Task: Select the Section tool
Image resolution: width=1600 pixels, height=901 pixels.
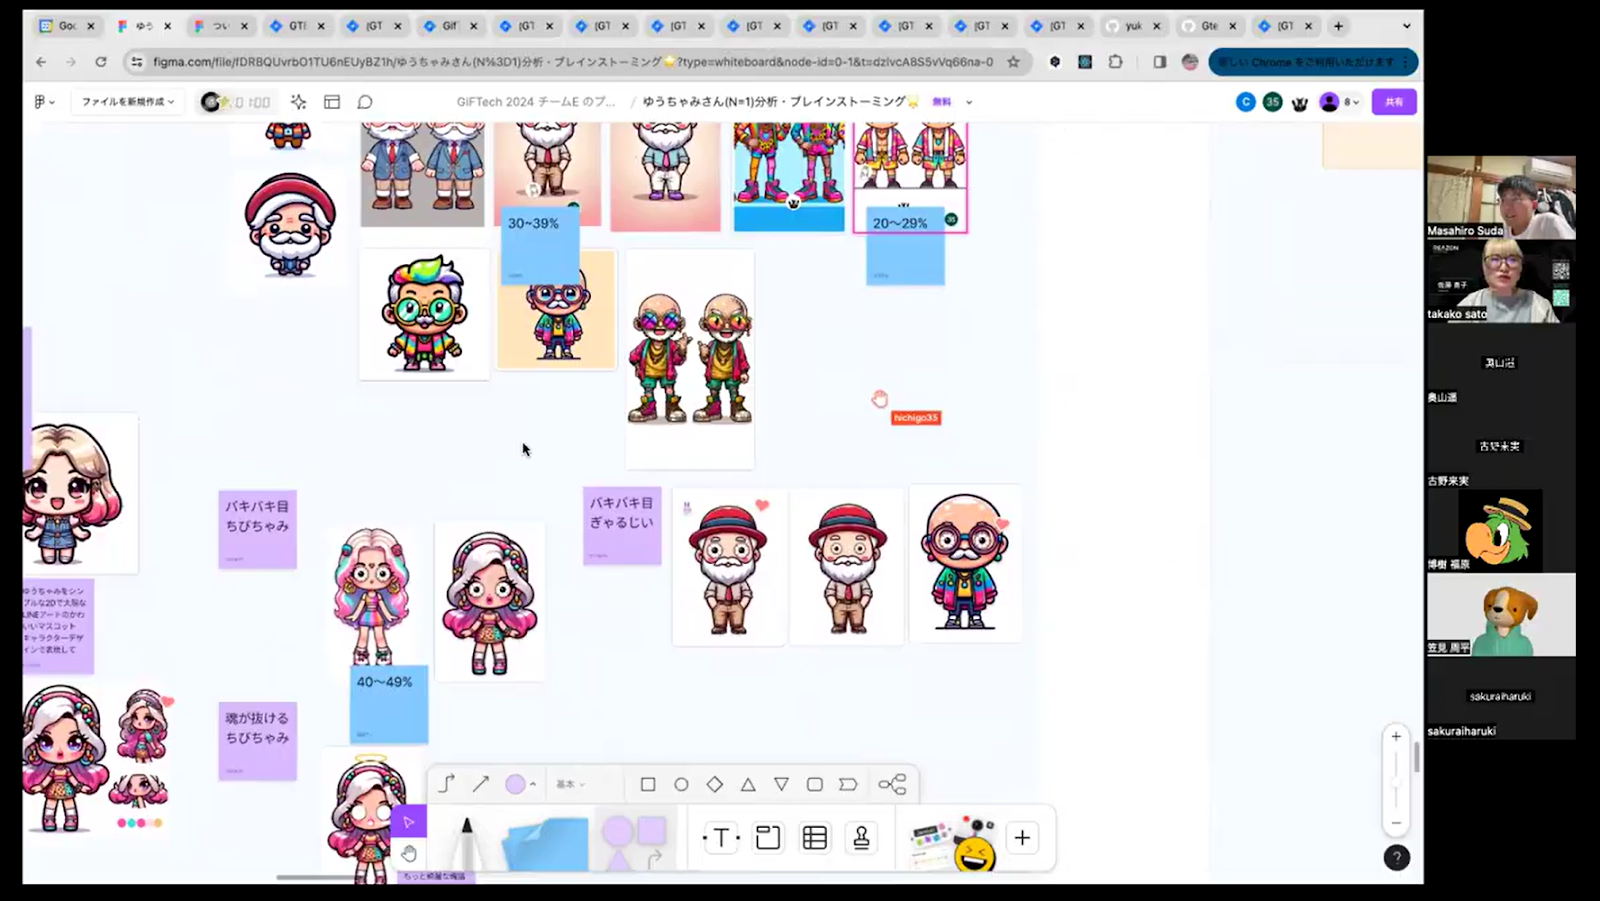Action: point(768,838)
